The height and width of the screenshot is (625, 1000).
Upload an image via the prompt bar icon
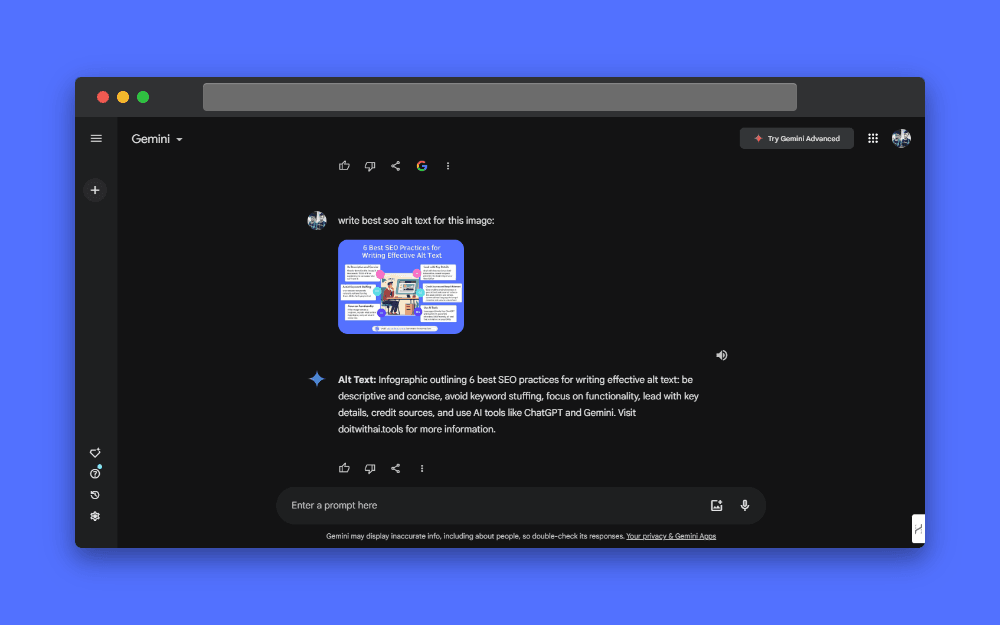[716, 505]
